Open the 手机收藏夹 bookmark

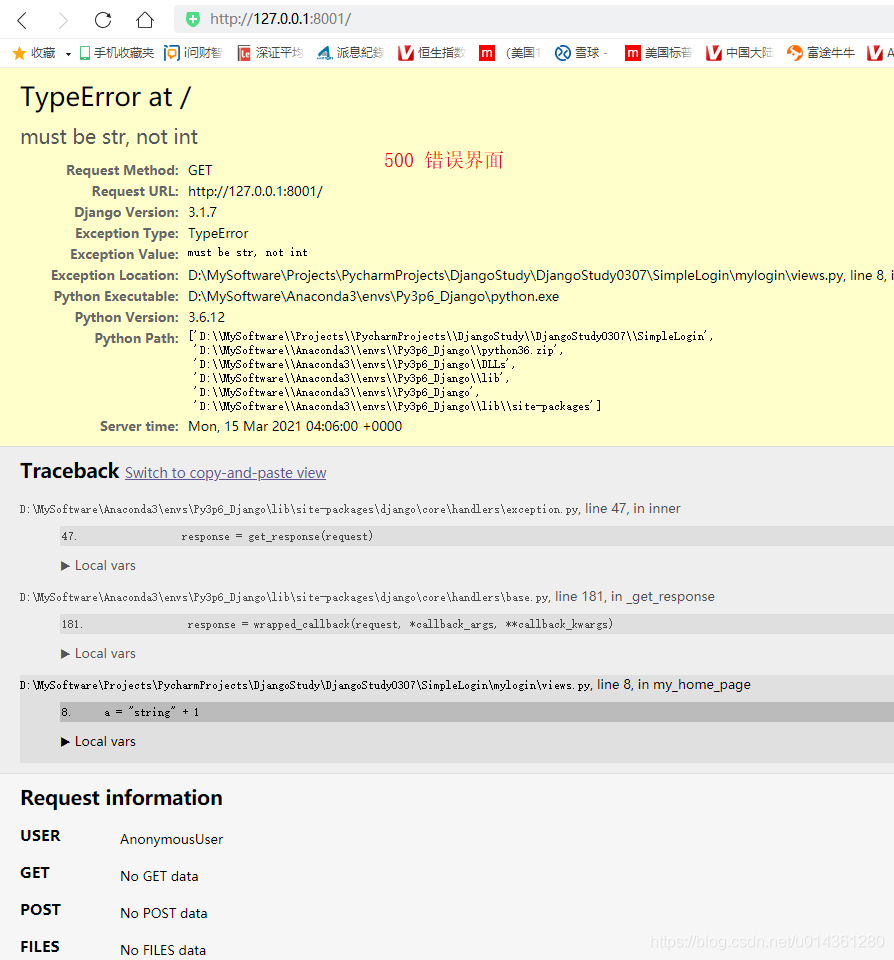click(x=116, y=53)
